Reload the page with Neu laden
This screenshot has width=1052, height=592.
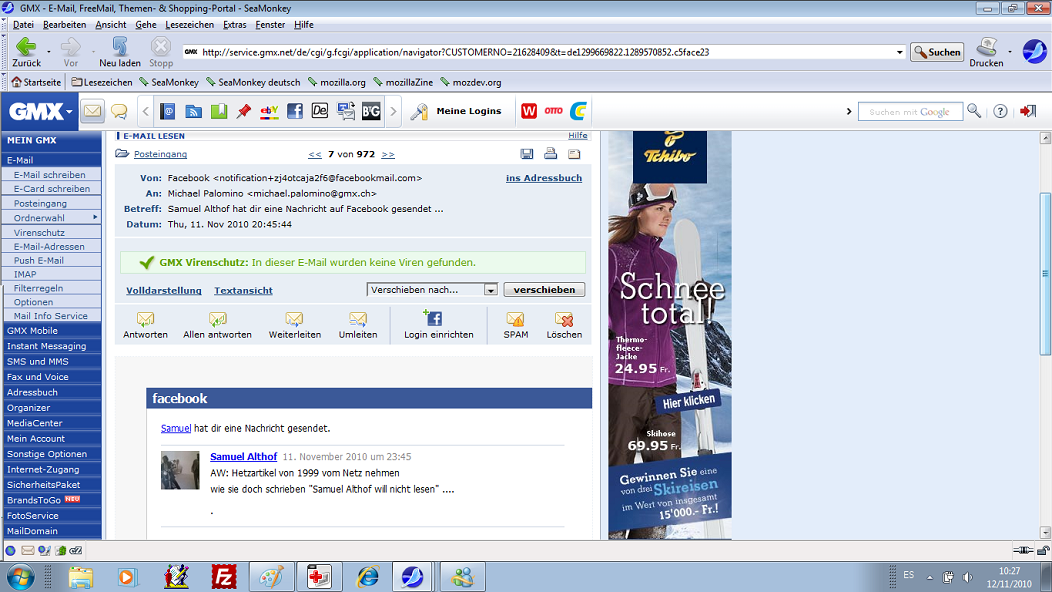coord(117,51)
